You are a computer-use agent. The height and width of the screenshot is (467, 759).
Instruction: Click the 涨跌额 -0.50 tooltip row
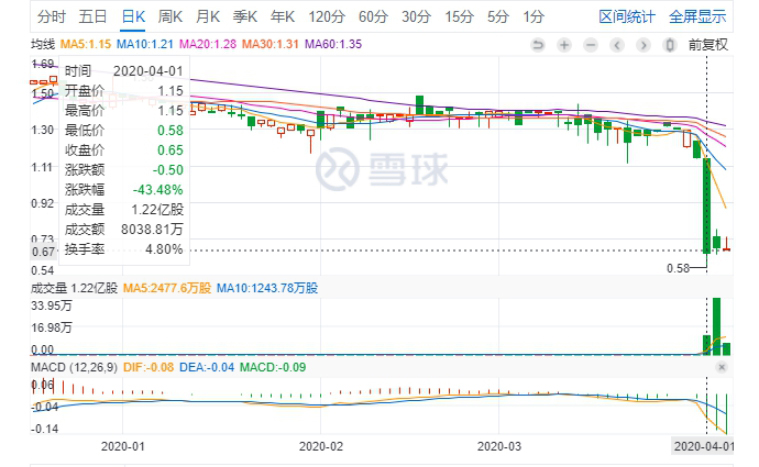tap(124, 170)
